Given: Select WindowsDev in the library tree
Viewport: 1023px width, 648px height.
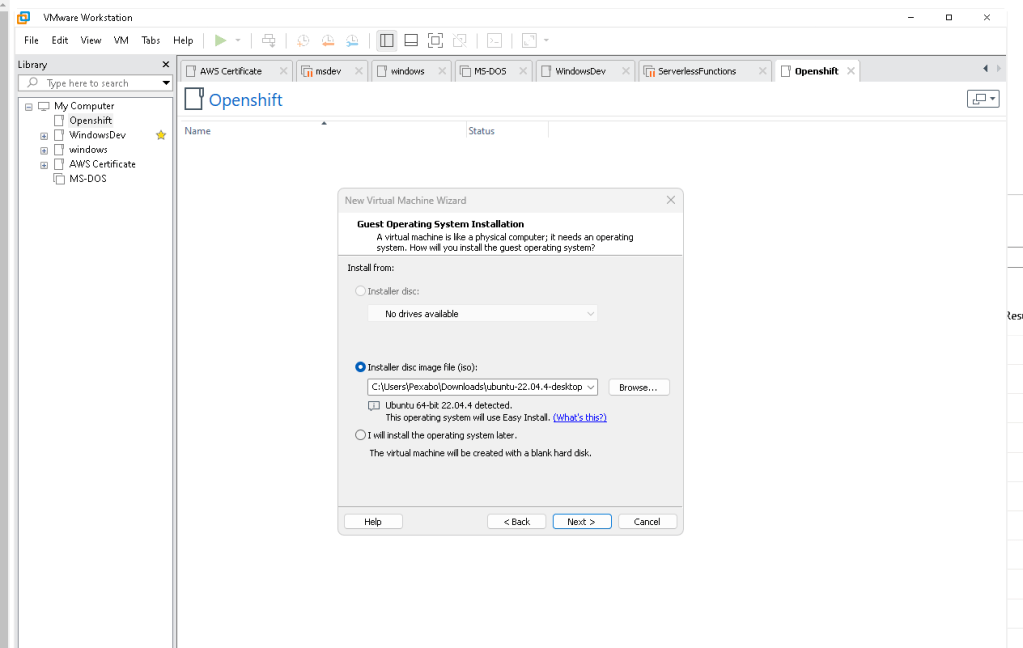Looking at the screenshot, I should [97, 135].
